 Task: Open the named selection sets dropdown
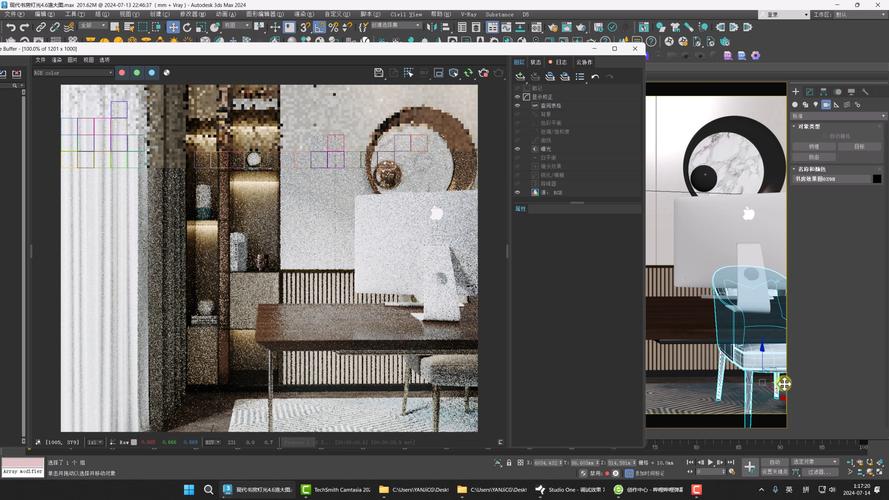point(396,26)
